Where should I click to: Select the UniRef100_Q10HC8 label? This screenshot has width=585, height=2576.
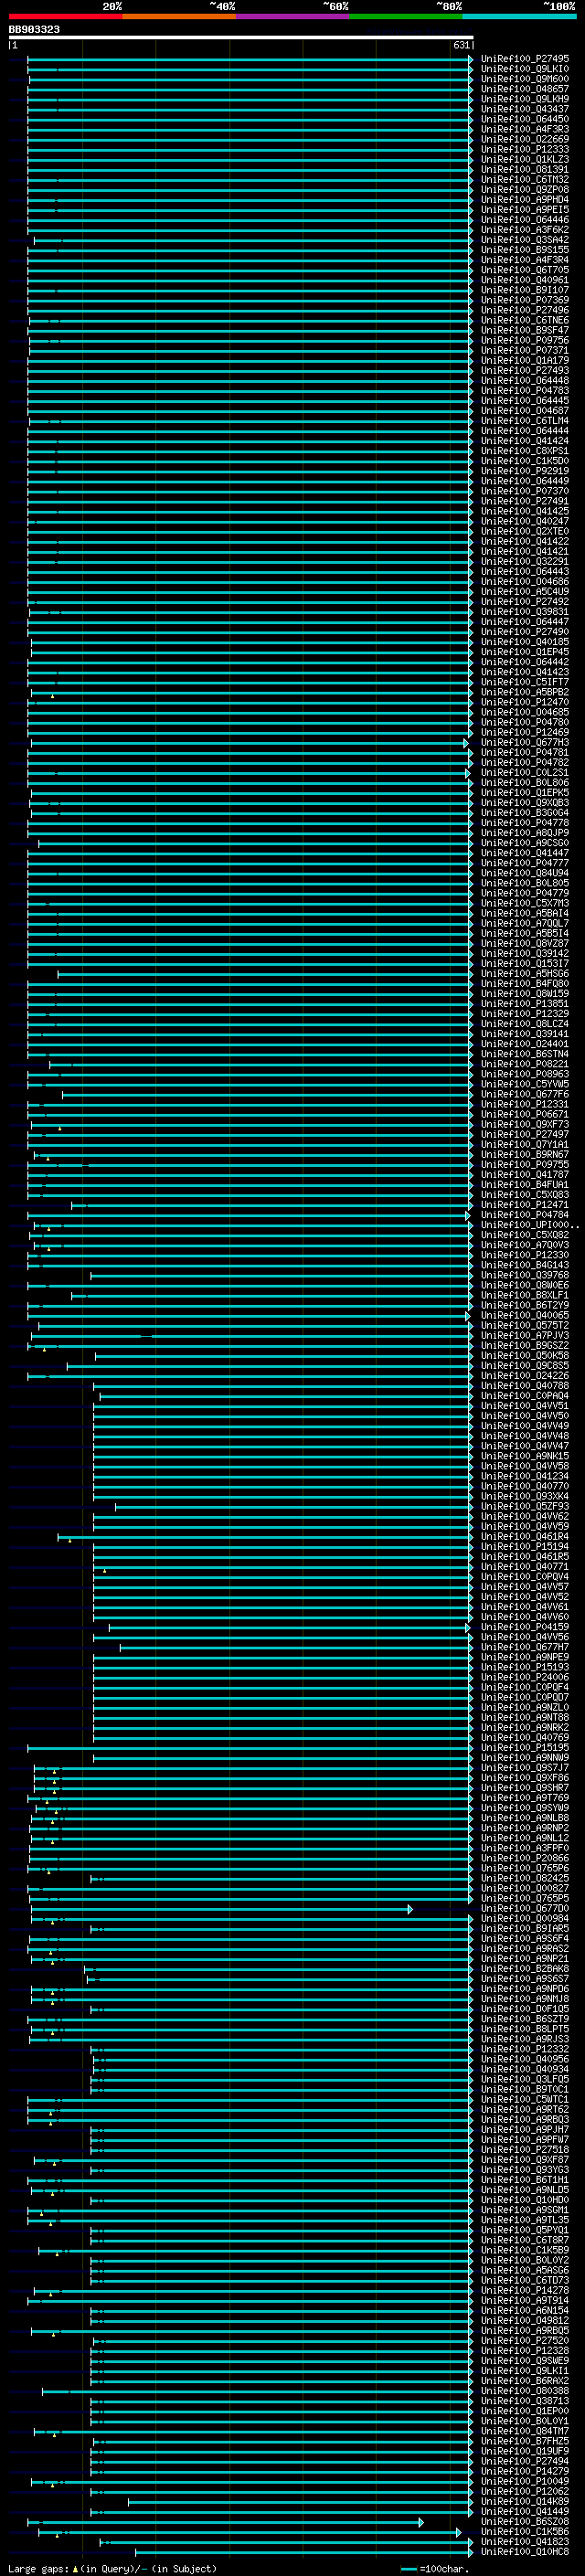click(x=525, y=2552)
